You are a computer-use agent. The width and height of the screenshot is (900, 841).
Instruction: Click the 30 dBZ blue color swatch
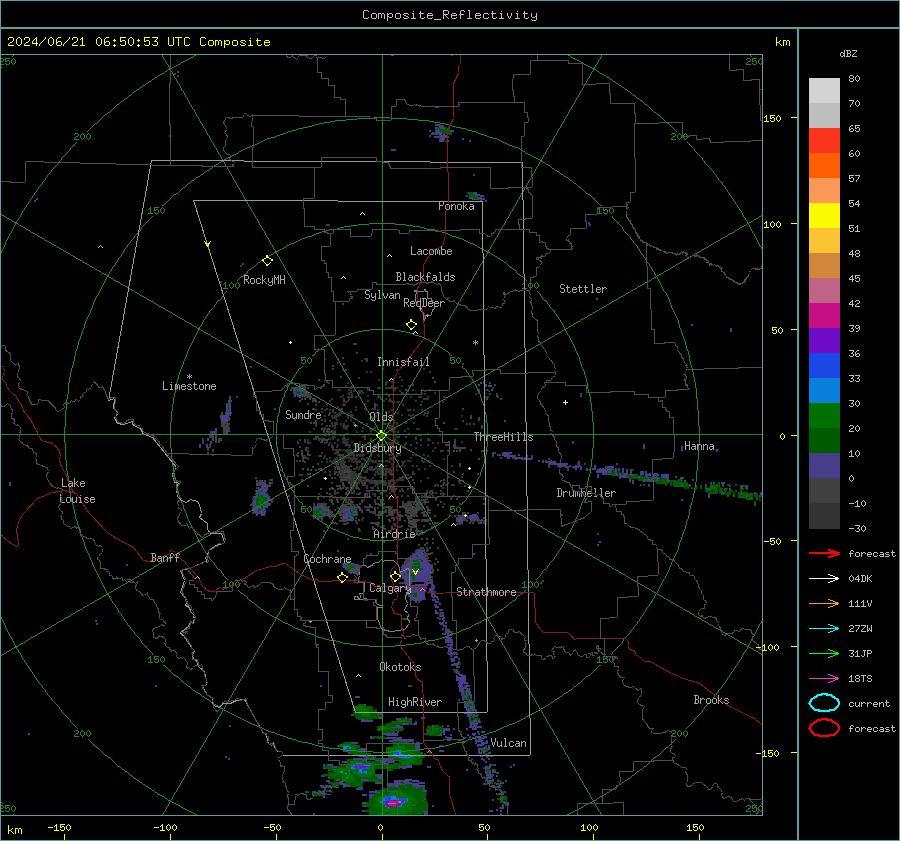(x=824, y=390)
